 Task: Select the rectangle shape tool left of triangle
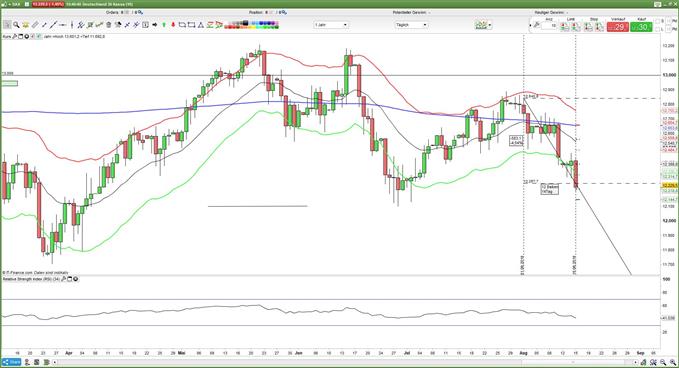[191, 25]
